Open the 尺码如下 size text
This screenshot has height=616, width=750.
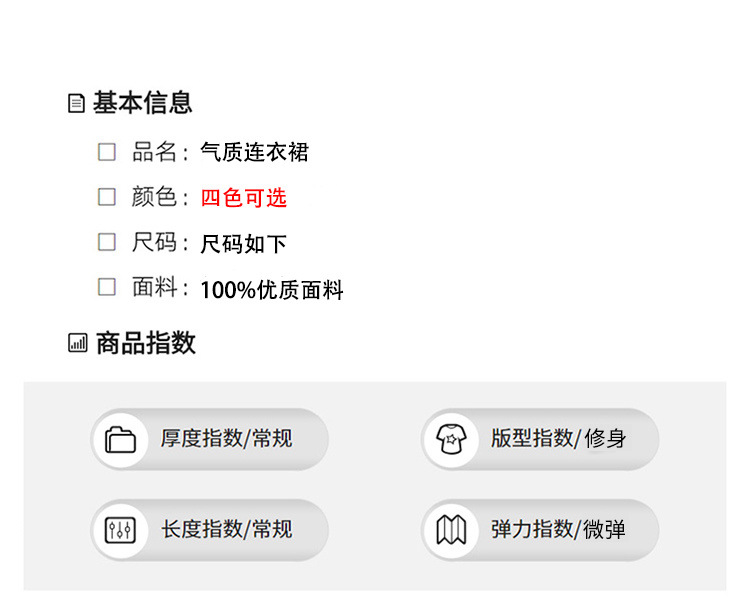tap(244, 244)
